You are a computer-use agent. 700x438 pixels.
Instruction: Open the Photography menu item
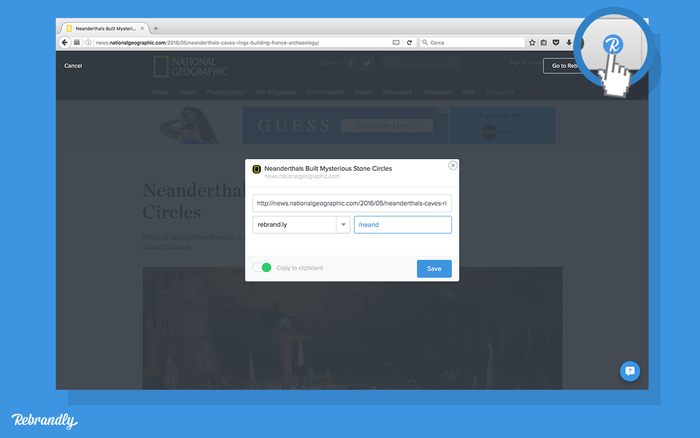pyautogui.click(x=225, y=92)
